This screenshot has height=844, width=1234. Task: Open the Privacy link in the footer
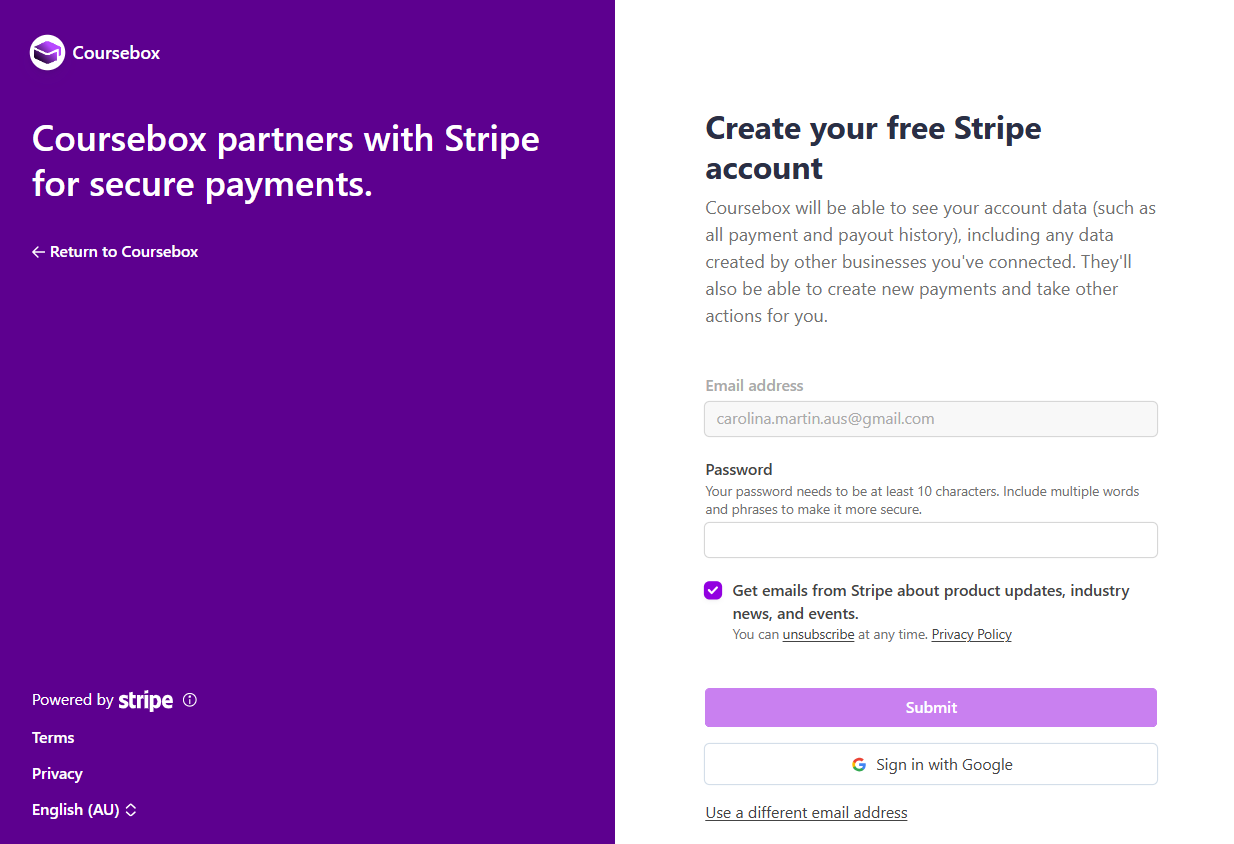tap(57, 774)
